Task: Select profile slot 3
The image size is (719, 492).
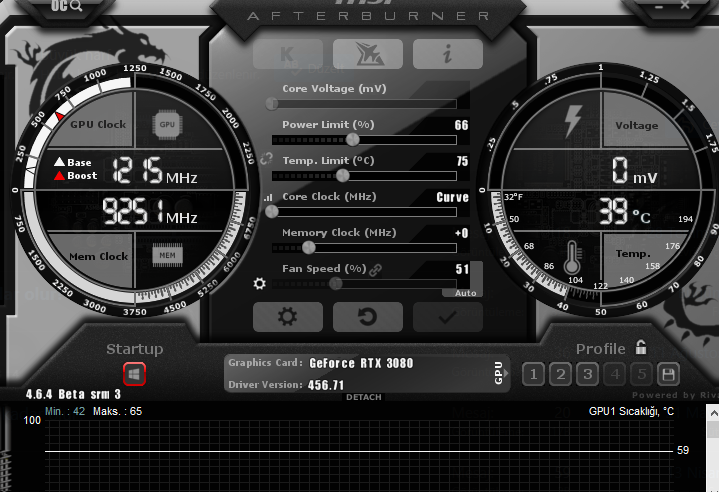Action: click(587, 374)
